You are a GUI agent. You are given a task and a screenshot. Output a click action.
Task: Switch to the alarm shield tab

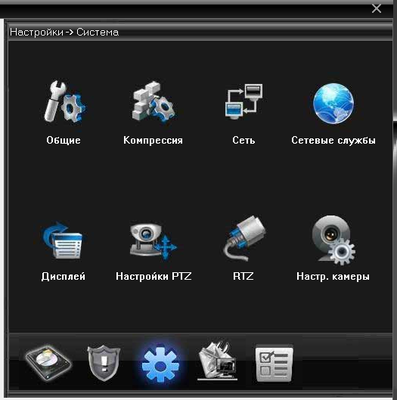103,363
